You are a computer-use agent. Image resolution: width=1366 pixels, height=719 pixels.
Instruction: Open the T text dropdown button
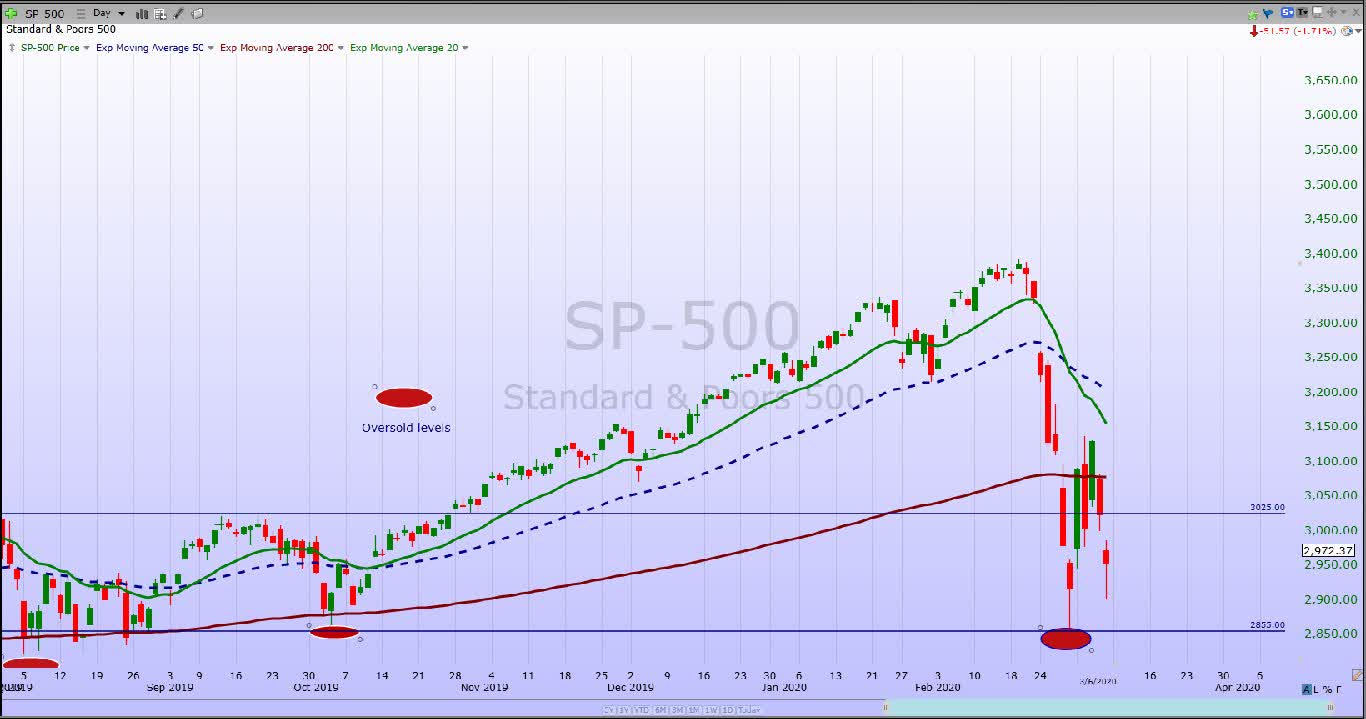click(x=1303, y=12)
